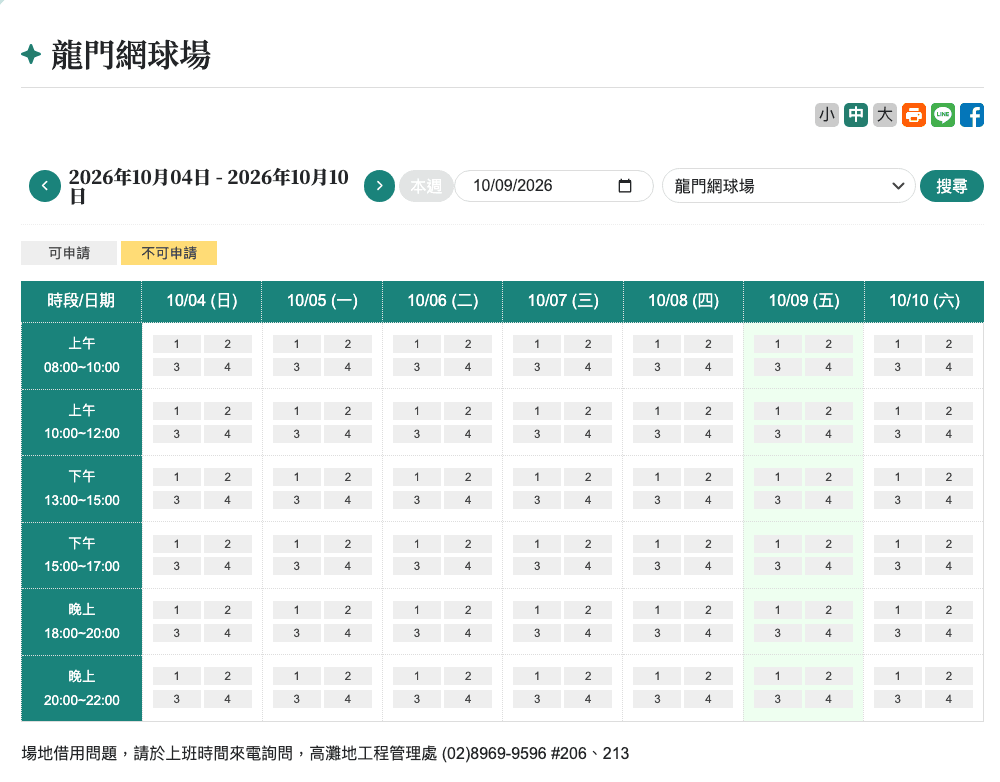Screen dimensions: 1000x782
Task: Select court 4 on 10/08 18:00~20:00
Action: coord(708,633)
